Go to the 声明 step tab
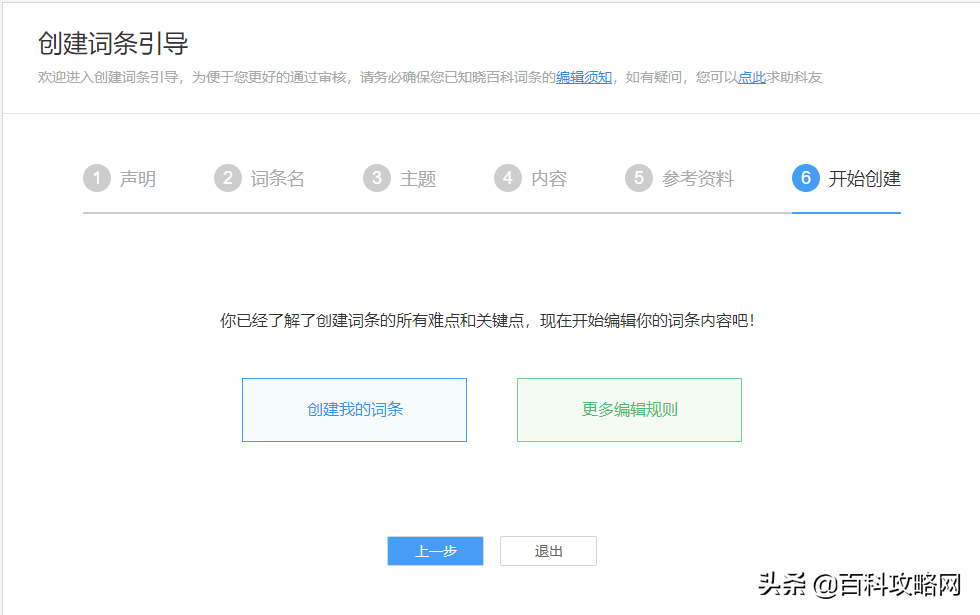Screen dimensions: 980x615 138,179
